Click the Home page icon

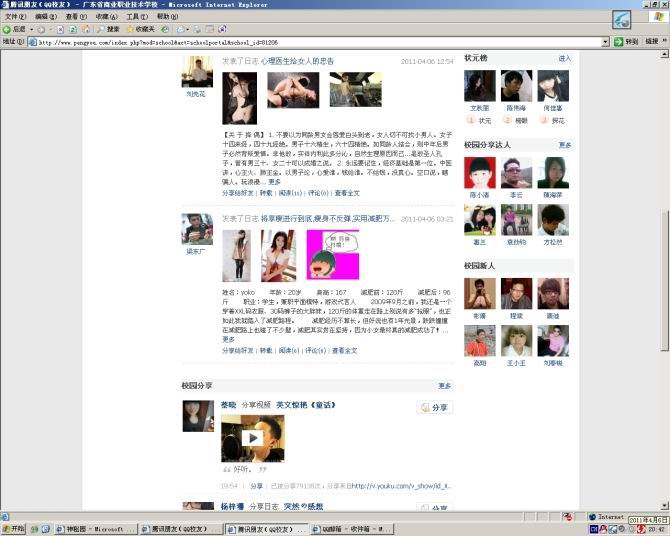[85, 29]
